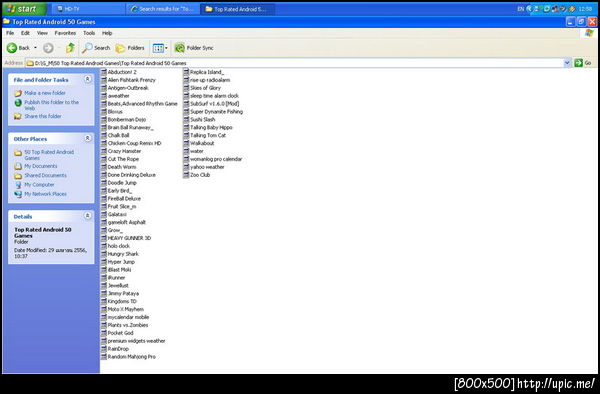Open the Views dropdown button
The height and width of the screenshot is (394, 600).
160,48
